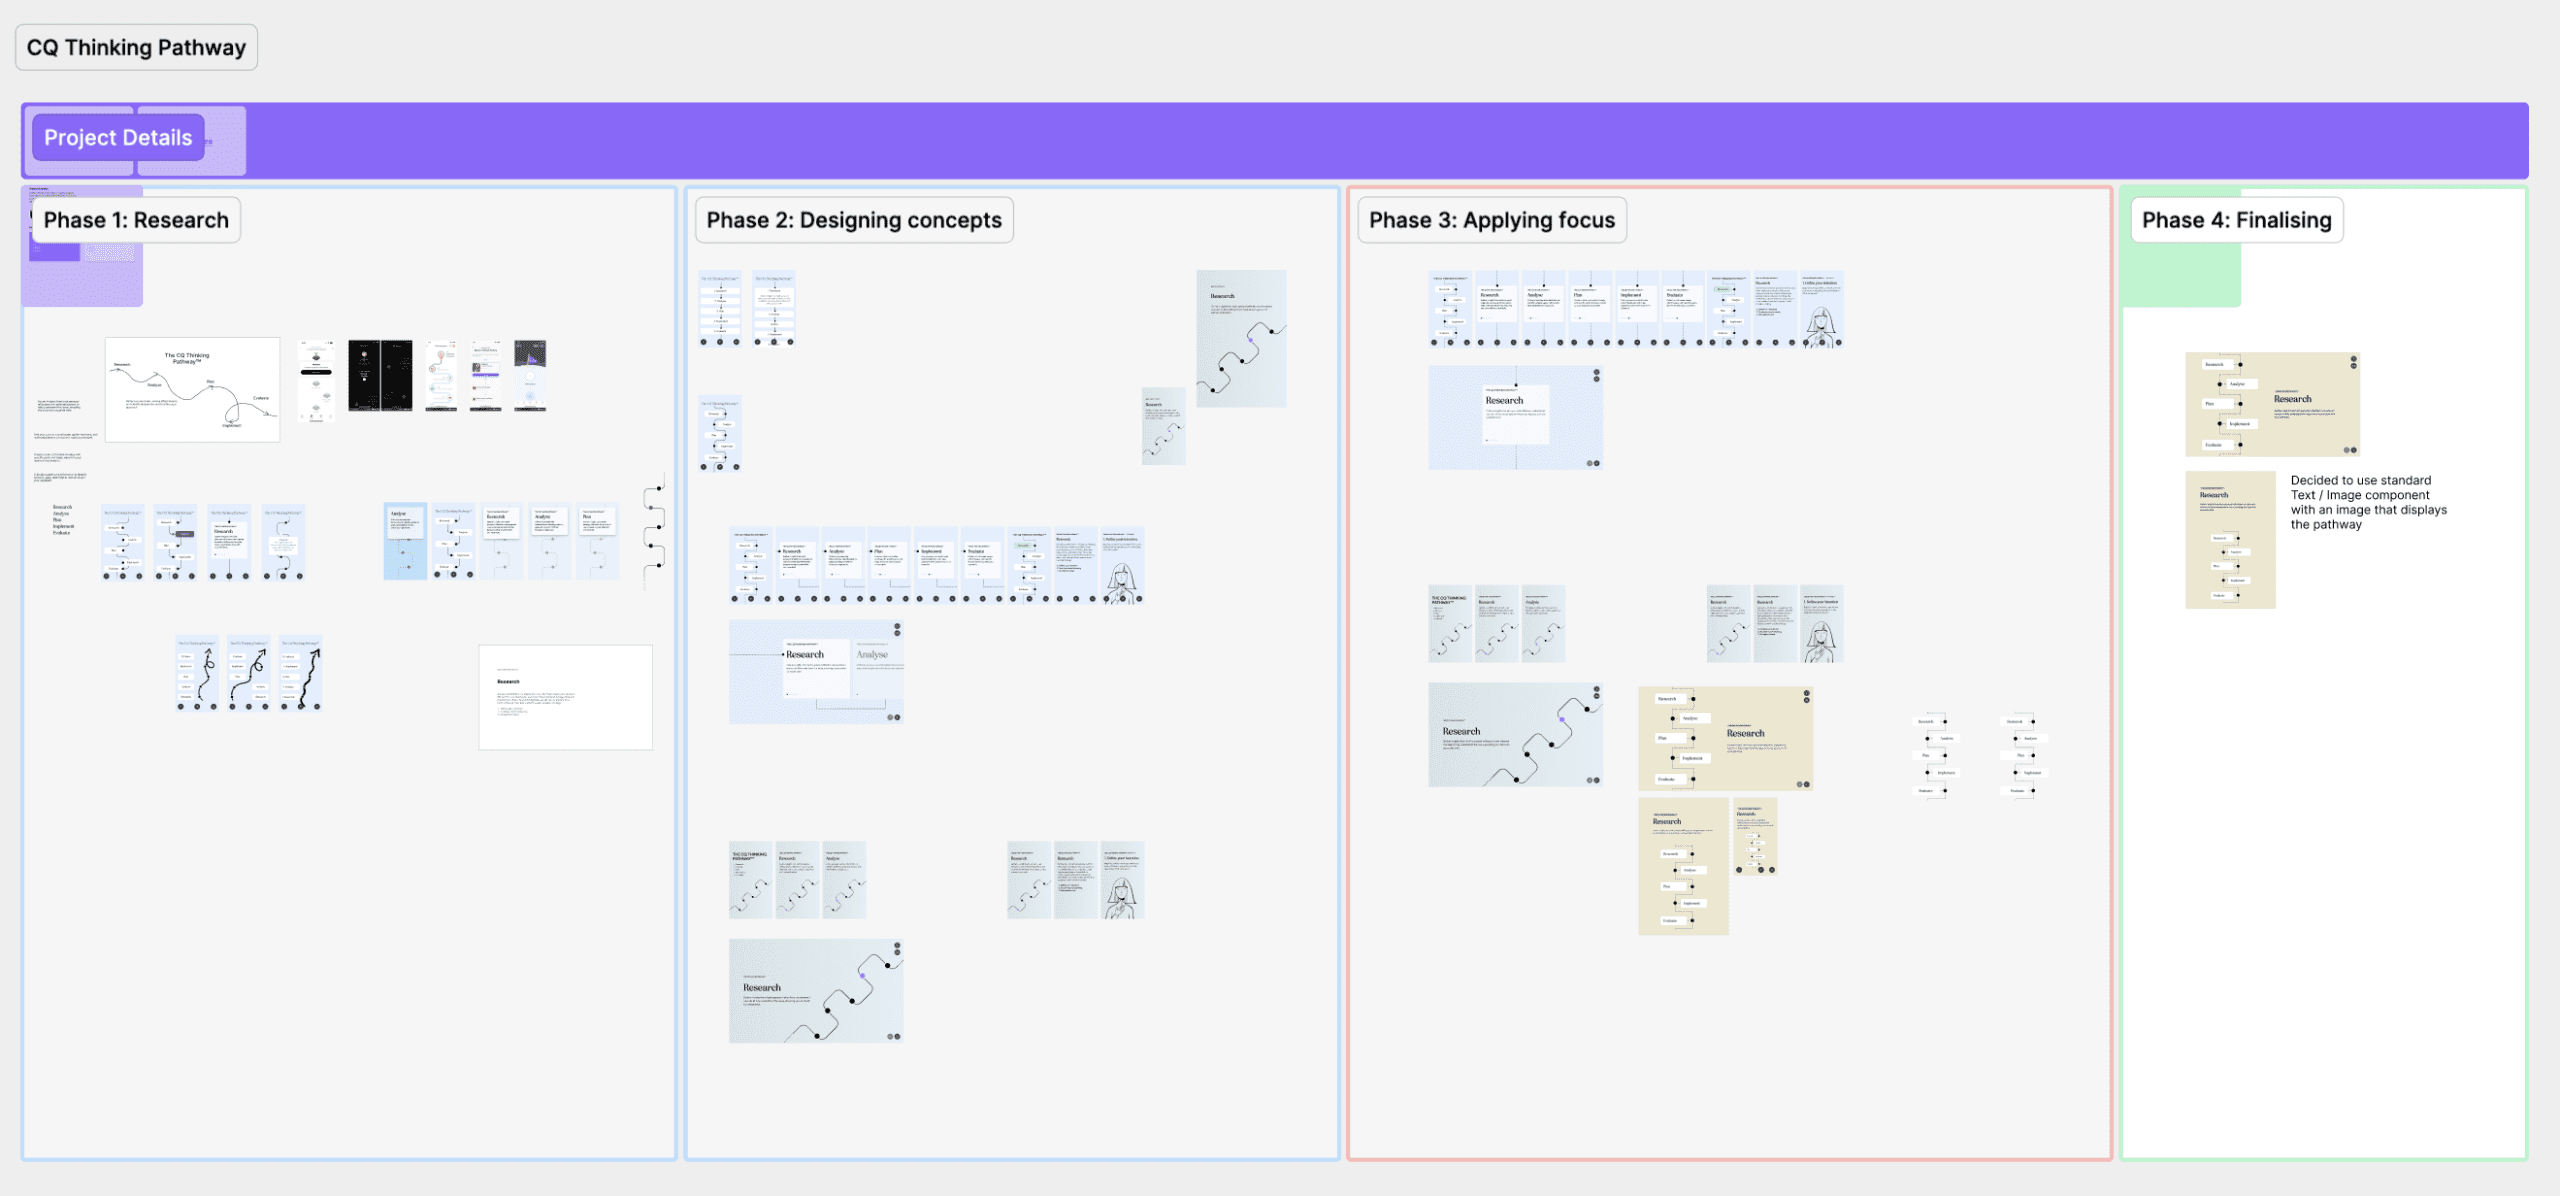Click the Phase 3: Applying focus label
Viewport: 2560px width, 1196px height.
[1491, 220]
